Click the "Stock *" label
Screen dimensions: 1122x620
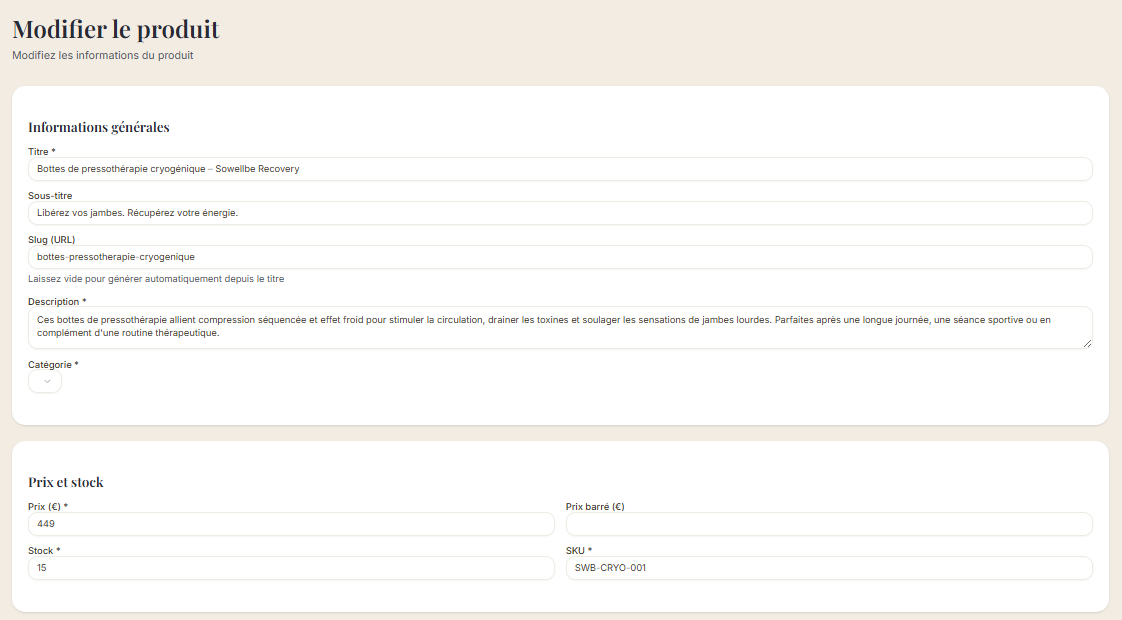[x=44, y=551]
